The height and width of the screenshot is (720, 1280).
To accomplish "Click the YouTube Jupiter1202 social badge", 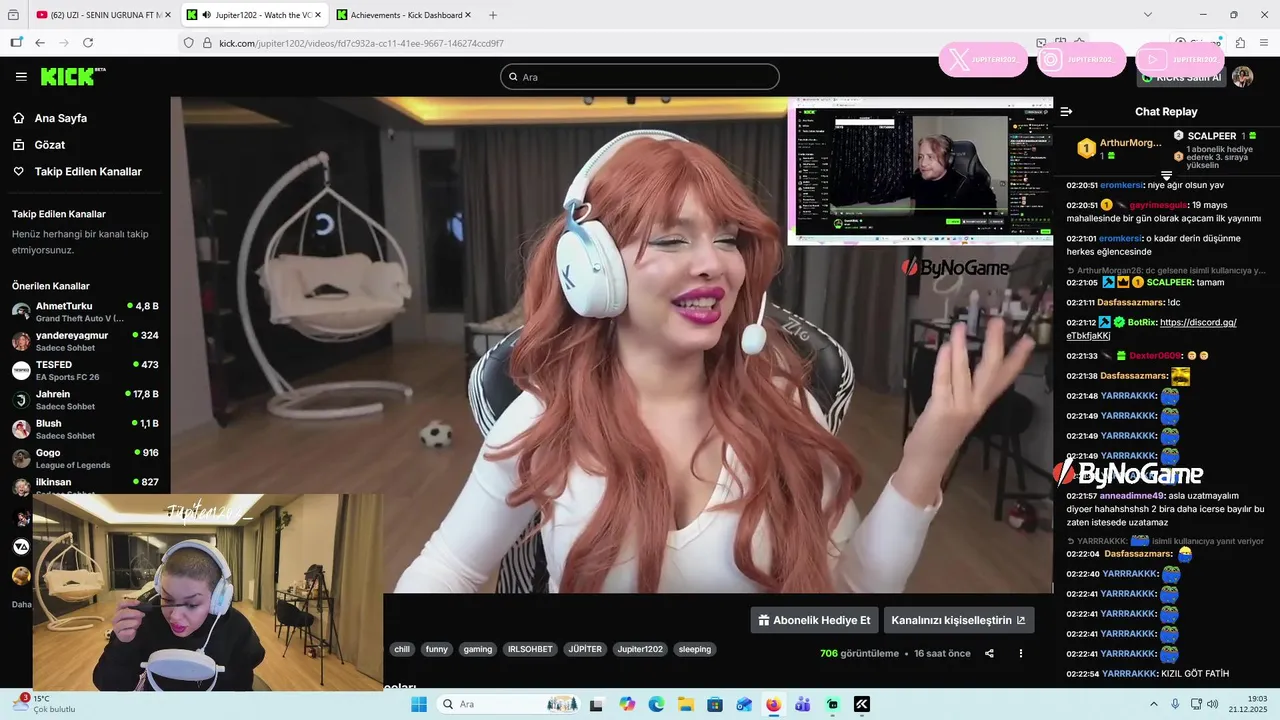I will tap(1180, 60).
